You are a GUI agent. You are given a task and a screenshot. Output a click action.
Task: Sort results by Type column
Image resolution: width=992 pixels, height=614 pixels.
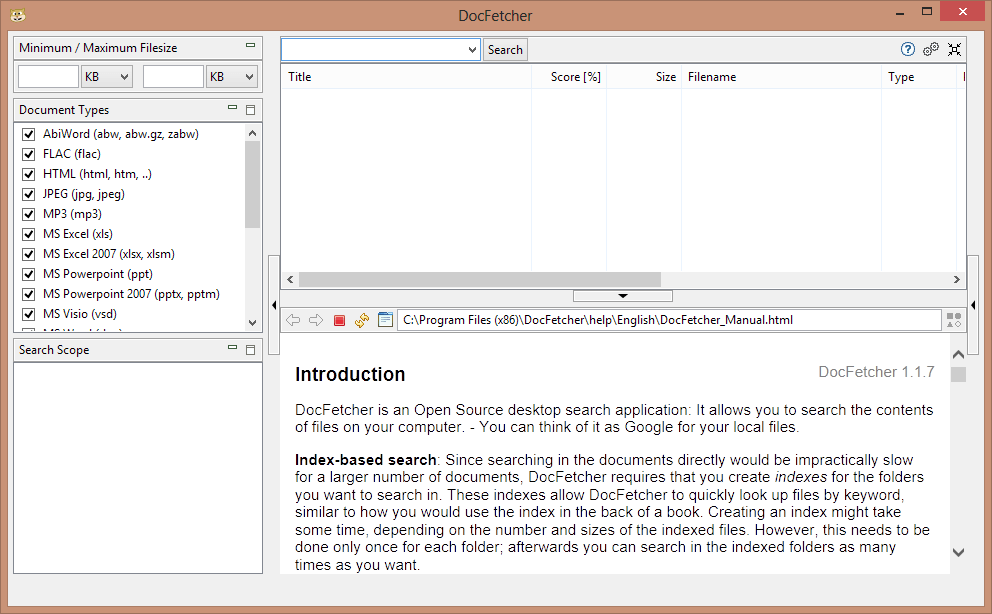click(x=919, y=77)
